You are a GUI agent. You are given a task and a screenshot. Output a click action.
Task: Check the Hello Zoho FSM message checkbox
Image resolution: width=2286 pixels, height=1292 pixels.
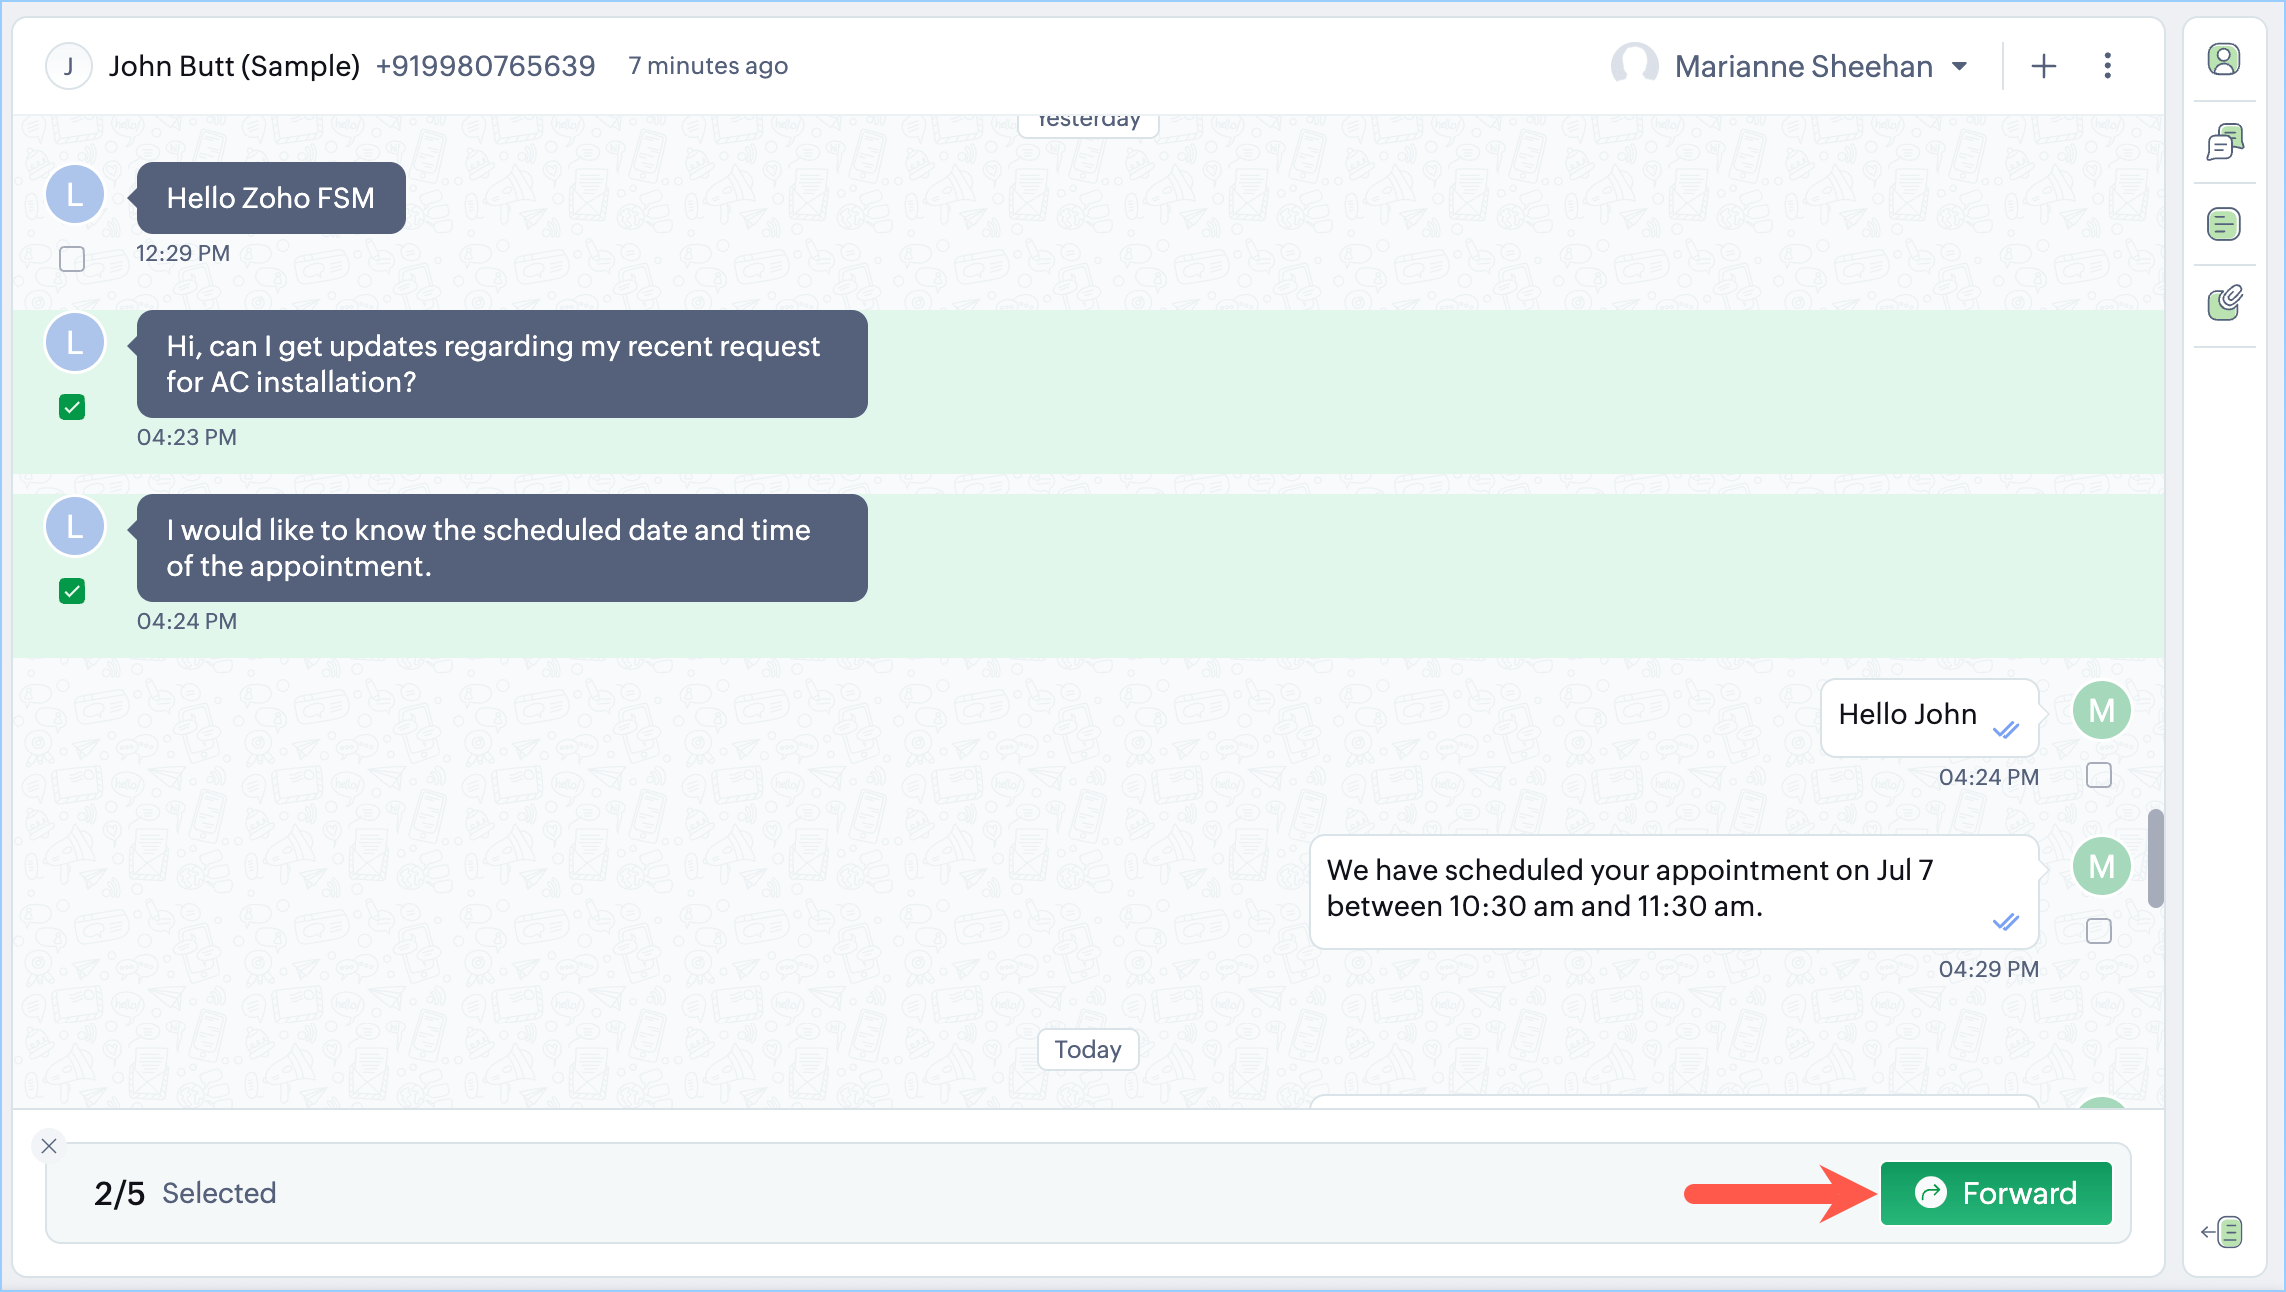click(72, 259)
